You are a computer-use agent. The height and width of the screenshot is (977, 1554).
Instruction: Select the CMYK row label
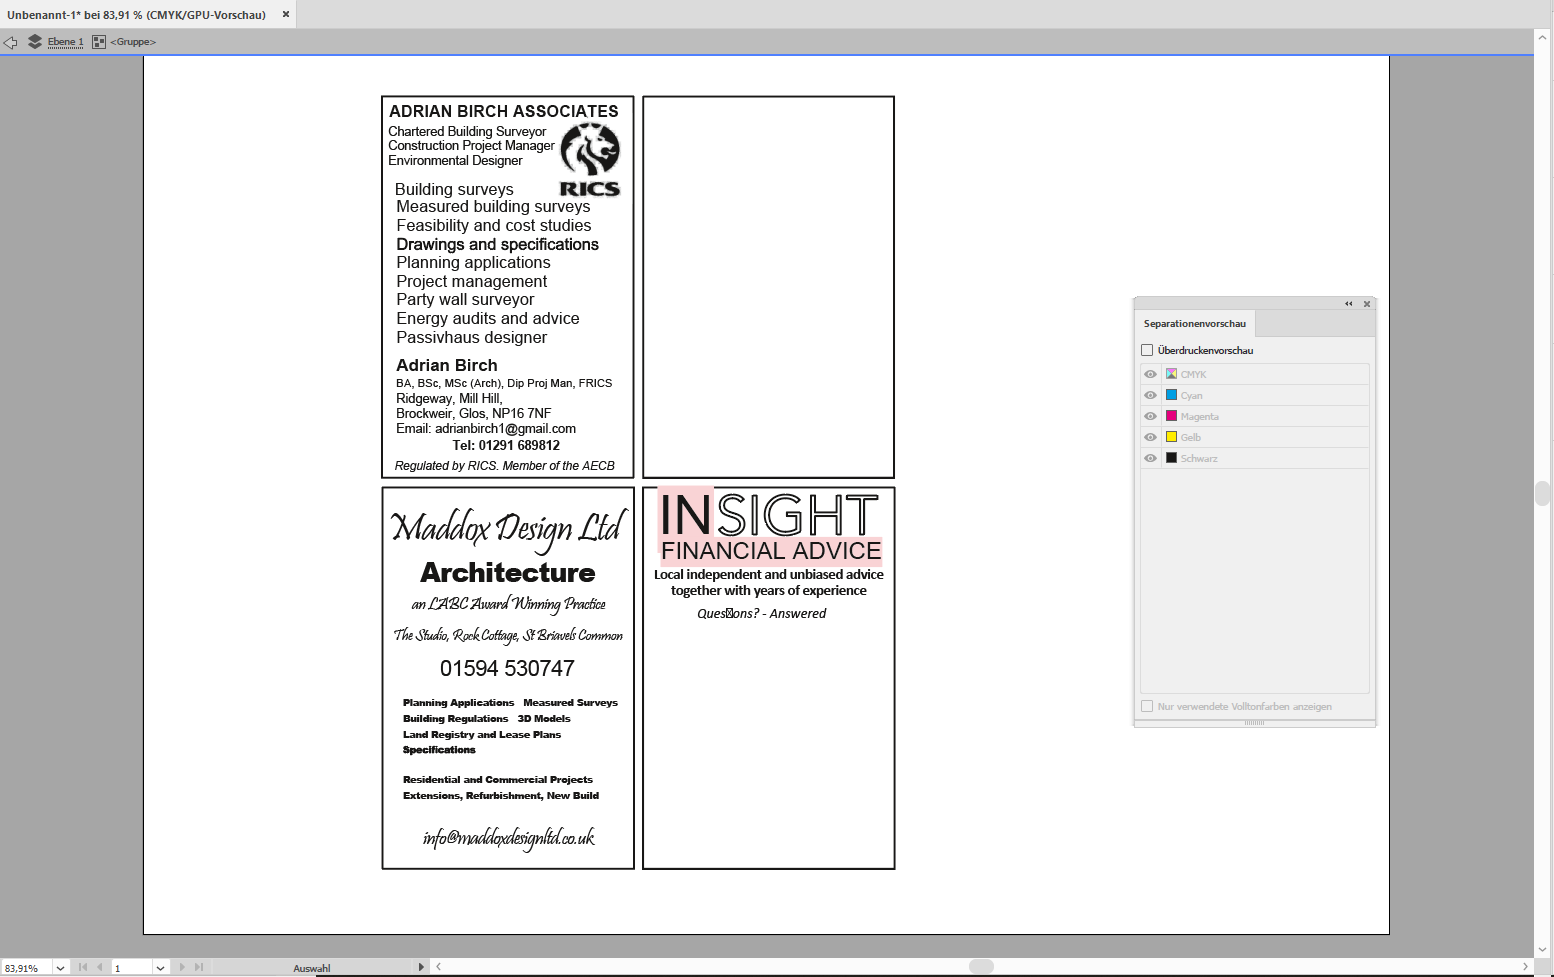tap(1193, 375)
